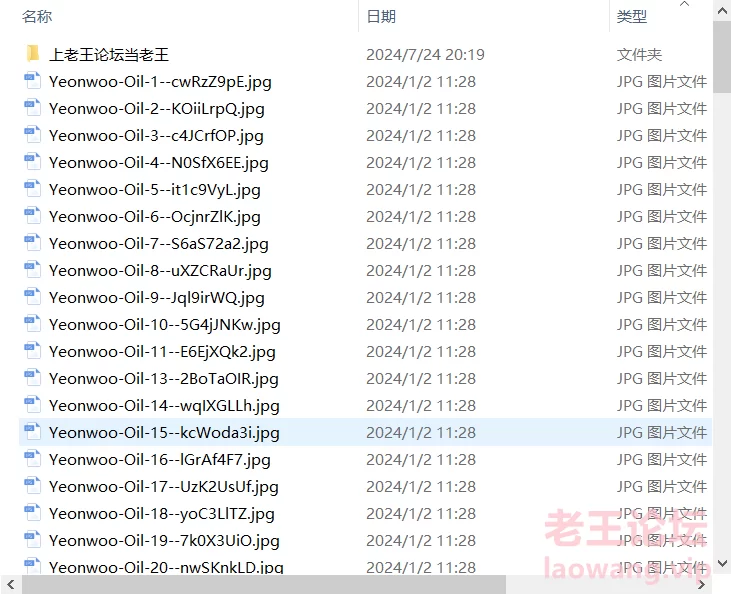Sort files by the 类型 column
This screenshot has width=731, height=594.
click(632, 17)
